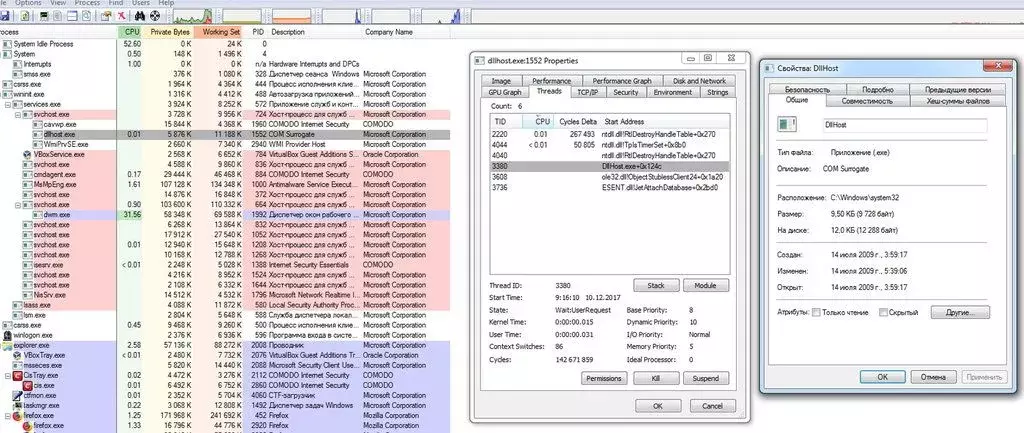
Task: Click the dllhost.exe Properties title bar icon
Action: (x=481, y=61)
